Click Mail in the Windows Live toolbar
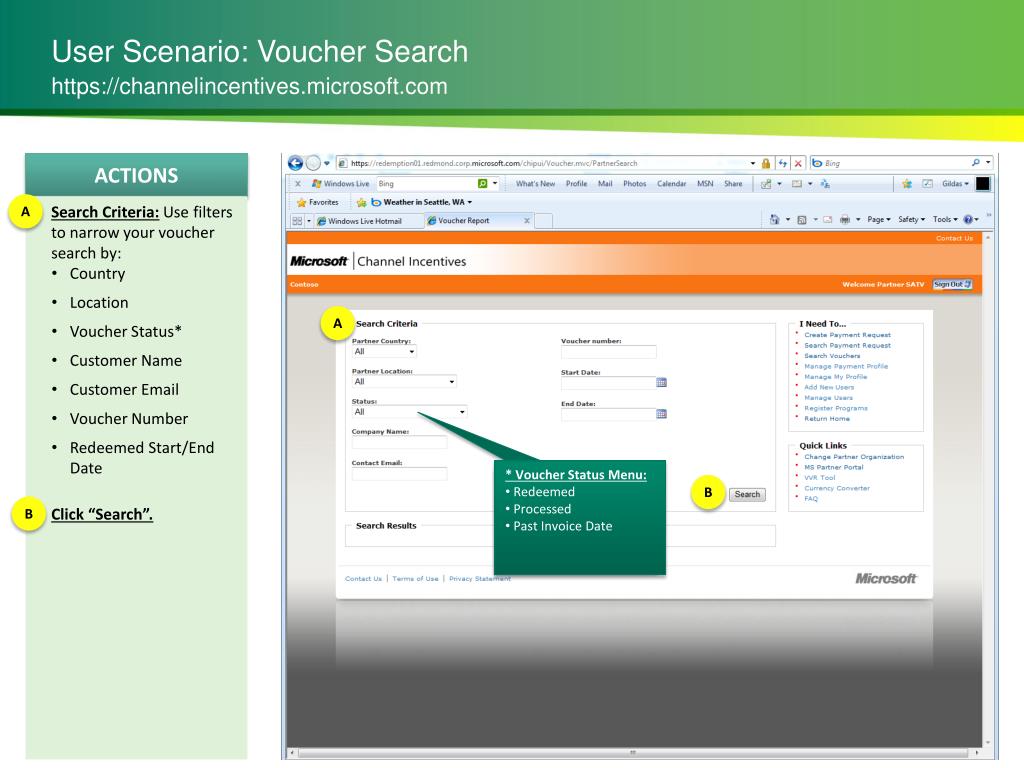Viewport: 1024px width, 768px height. 605,184
